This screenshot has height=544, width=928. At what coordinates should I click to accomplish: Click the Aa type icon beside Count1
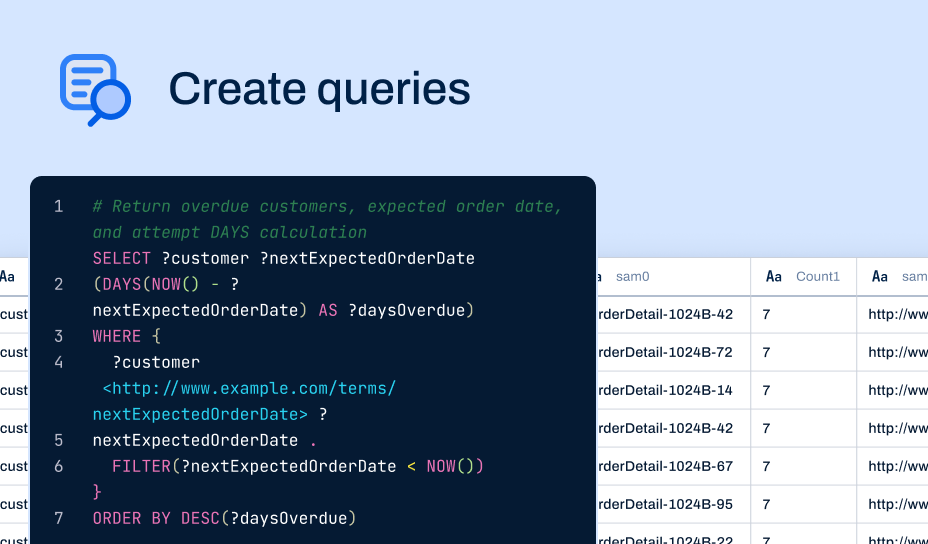[774, 276]
